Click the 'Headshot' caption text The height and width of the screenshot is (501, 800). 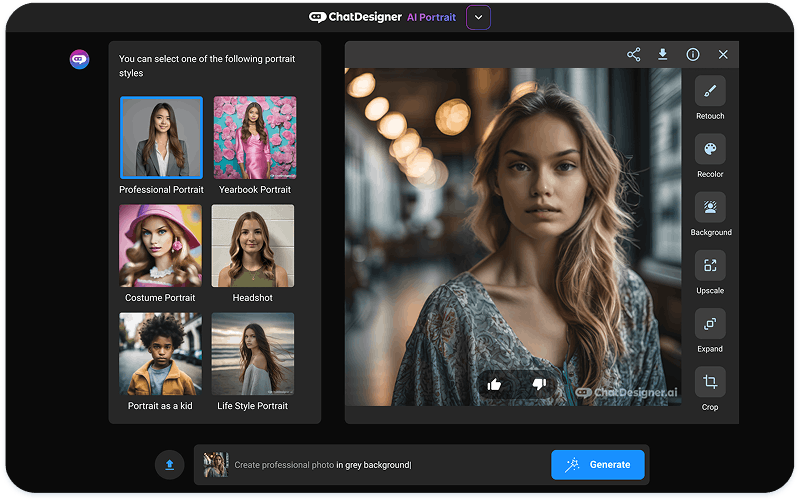click(253, 297)
